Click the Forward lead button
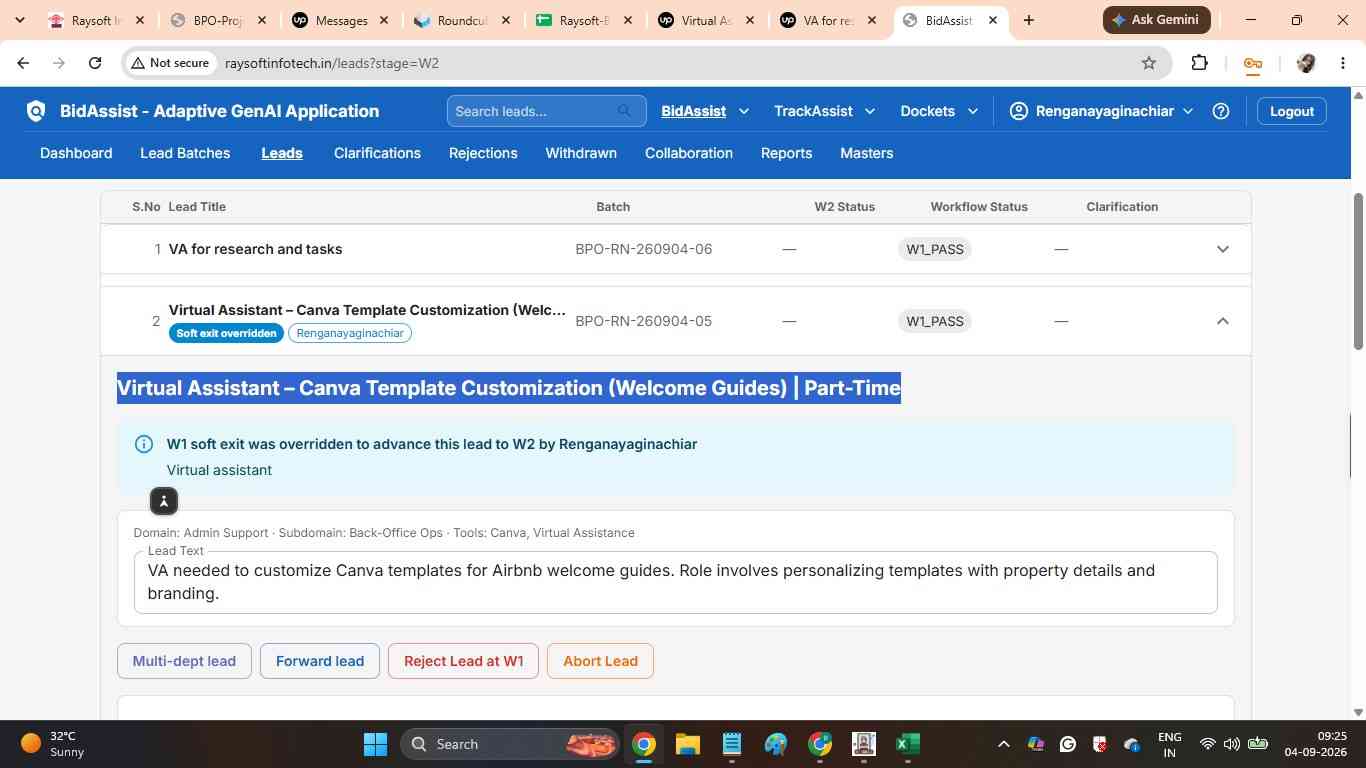 pyautogui.click(x=320, y=661)
